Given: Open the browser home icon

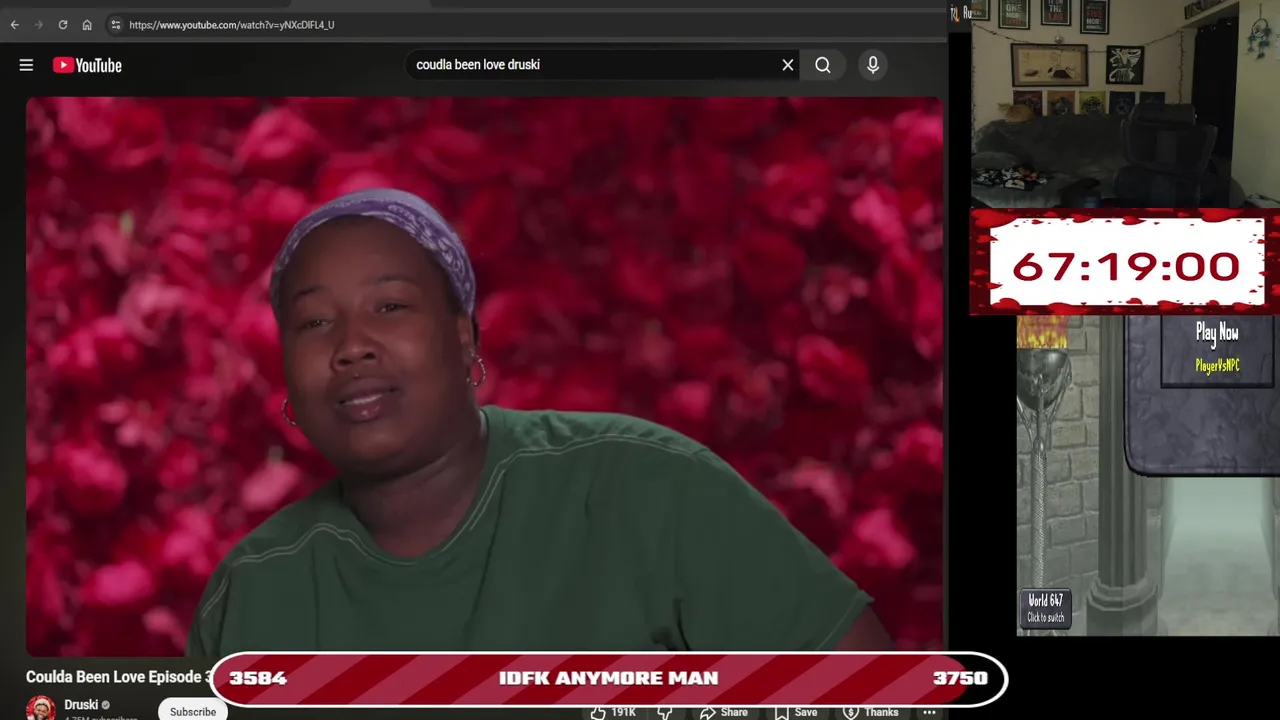Looking at the screenshot, I should (x=87, y=25).
